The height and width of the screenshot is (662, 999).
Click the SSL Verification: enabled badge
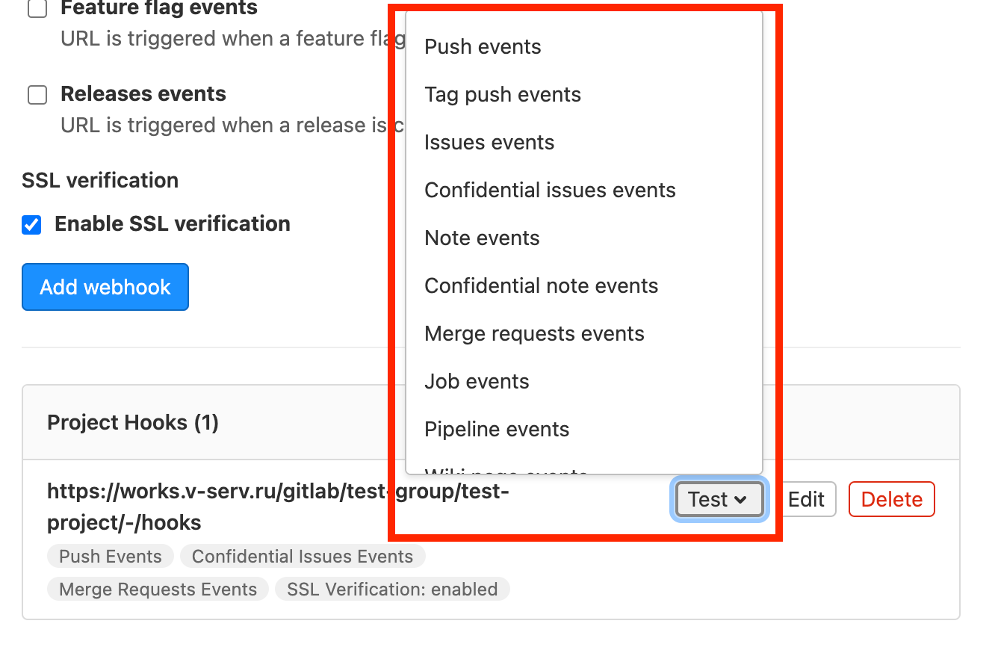click(x=392, y=589)
